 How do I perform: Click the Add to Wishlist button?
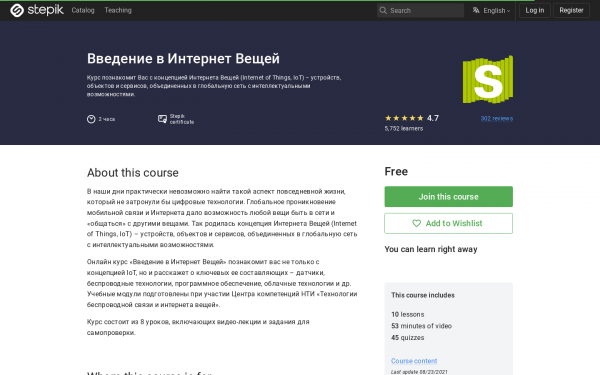click(448, 223)
